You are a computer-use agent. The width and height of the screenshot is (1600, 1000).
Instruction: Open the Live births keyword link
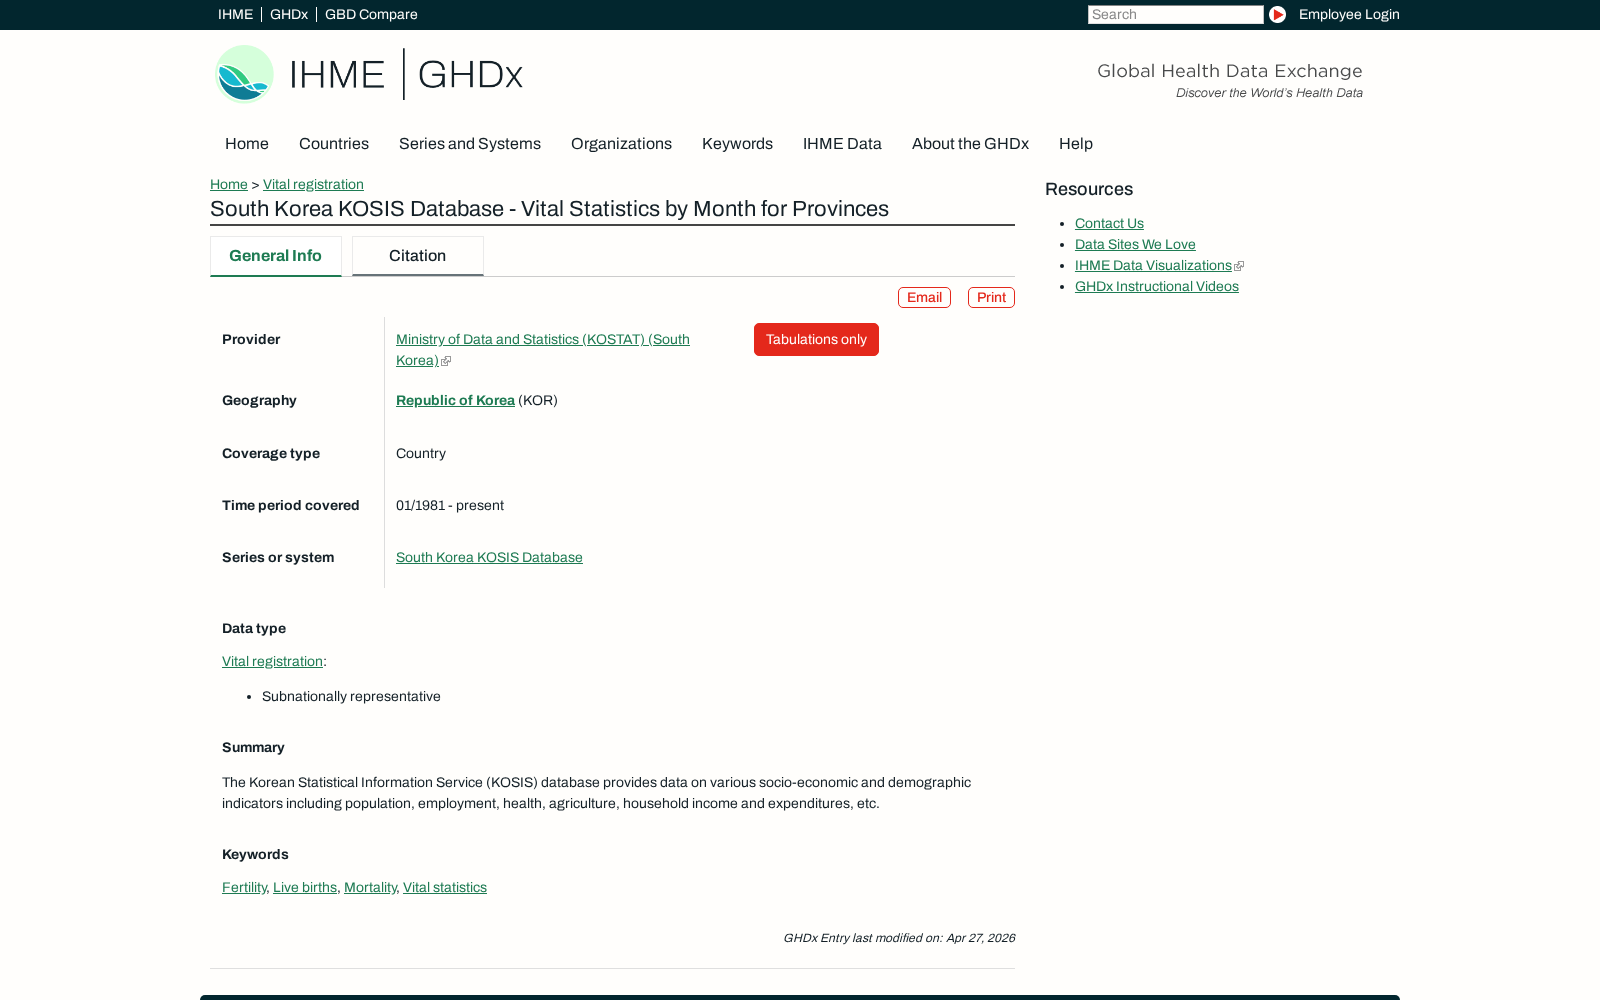pyautogui.click(x=305, y=888)
